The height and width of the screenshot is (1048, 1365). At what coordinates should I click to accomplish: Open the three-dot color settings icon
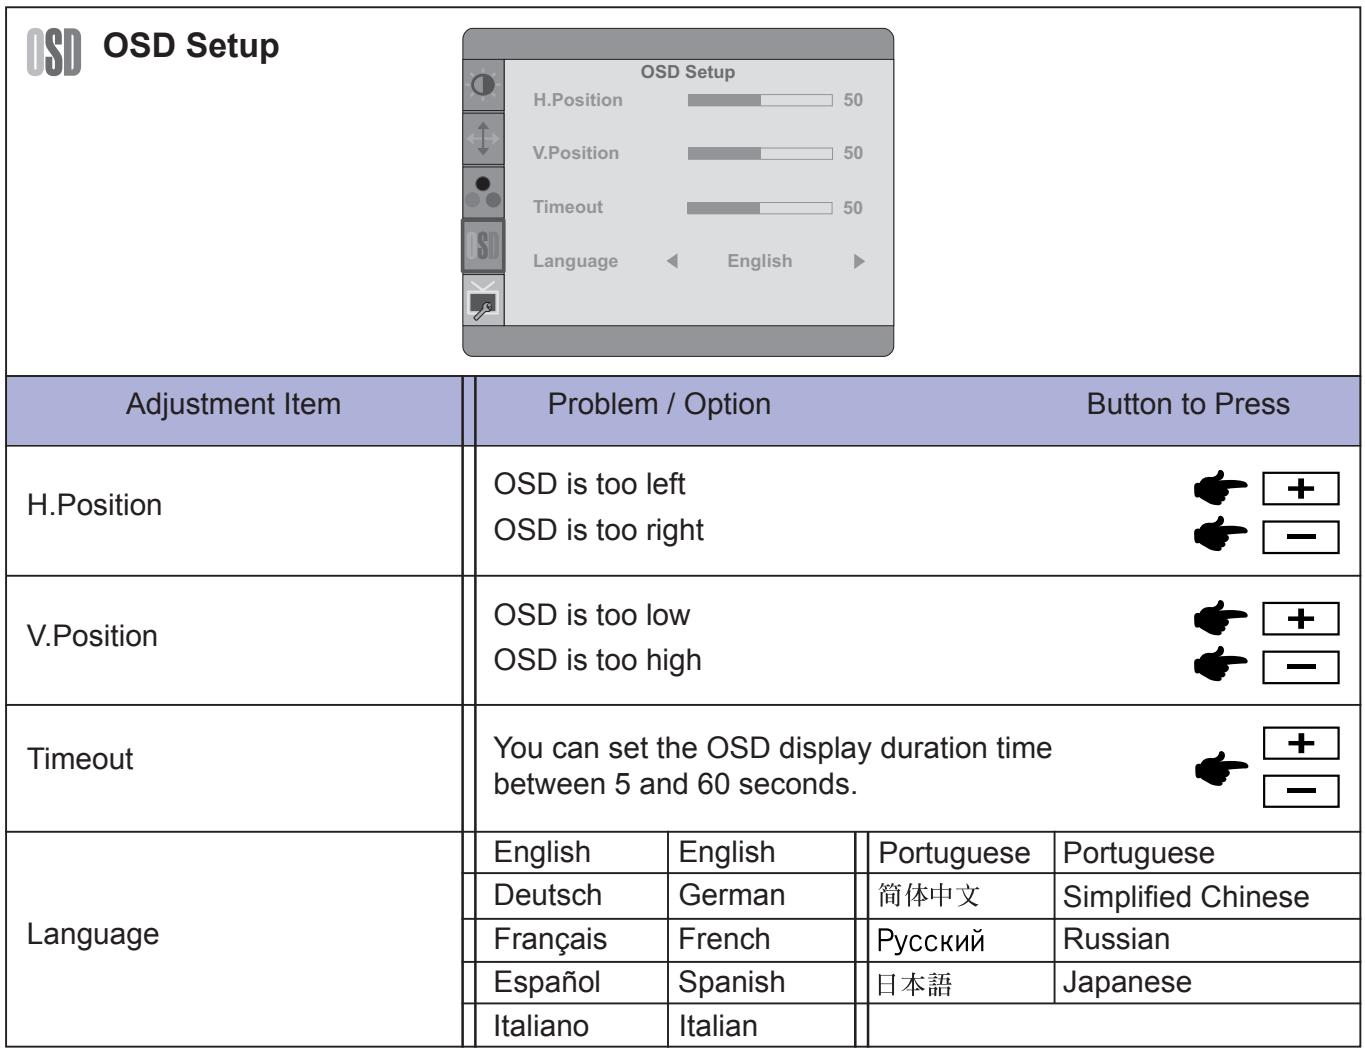[483, 192]
